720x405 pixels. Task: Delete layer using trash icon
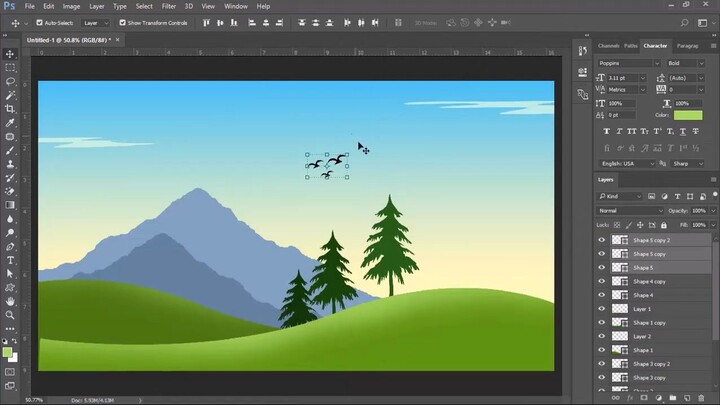tap(701, 398)
